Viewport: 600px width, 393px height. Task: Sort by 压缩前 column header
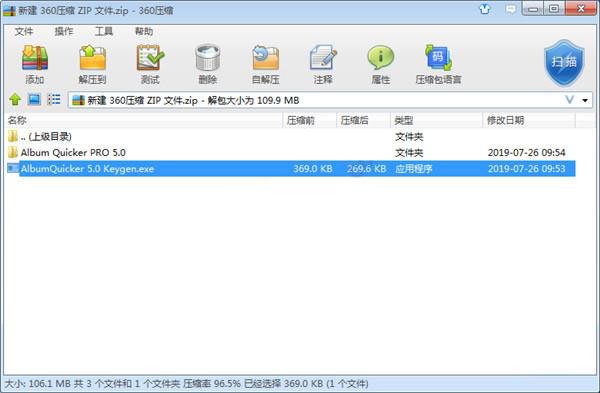click(x=310, y=120)
